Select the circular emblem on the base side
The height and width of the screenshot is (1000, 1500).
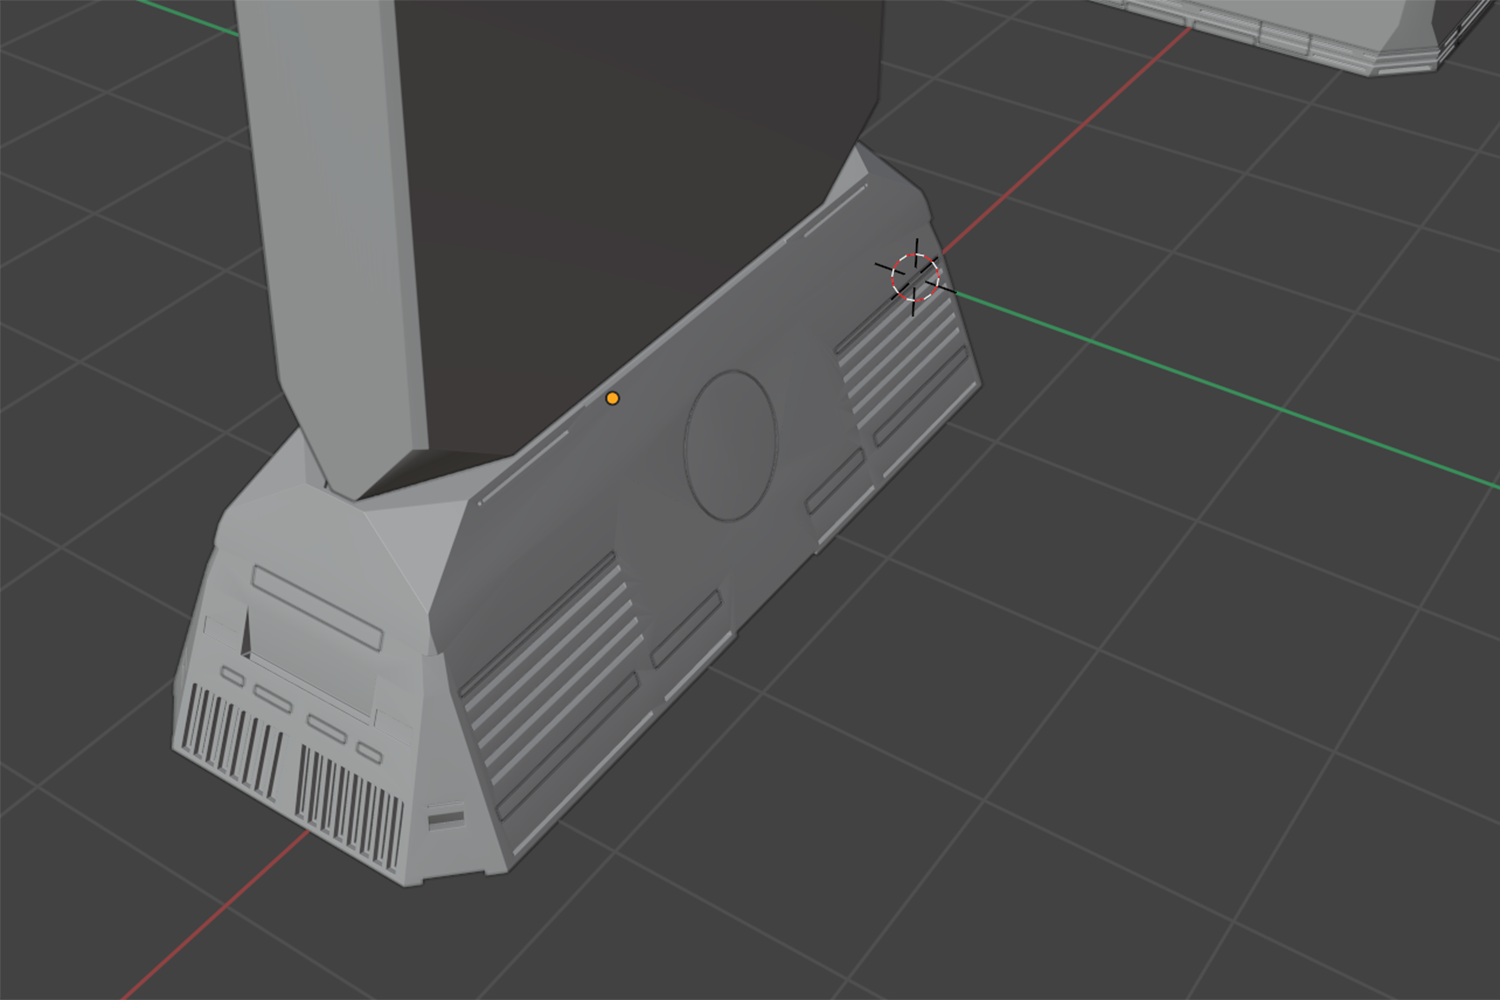[730, 445]
